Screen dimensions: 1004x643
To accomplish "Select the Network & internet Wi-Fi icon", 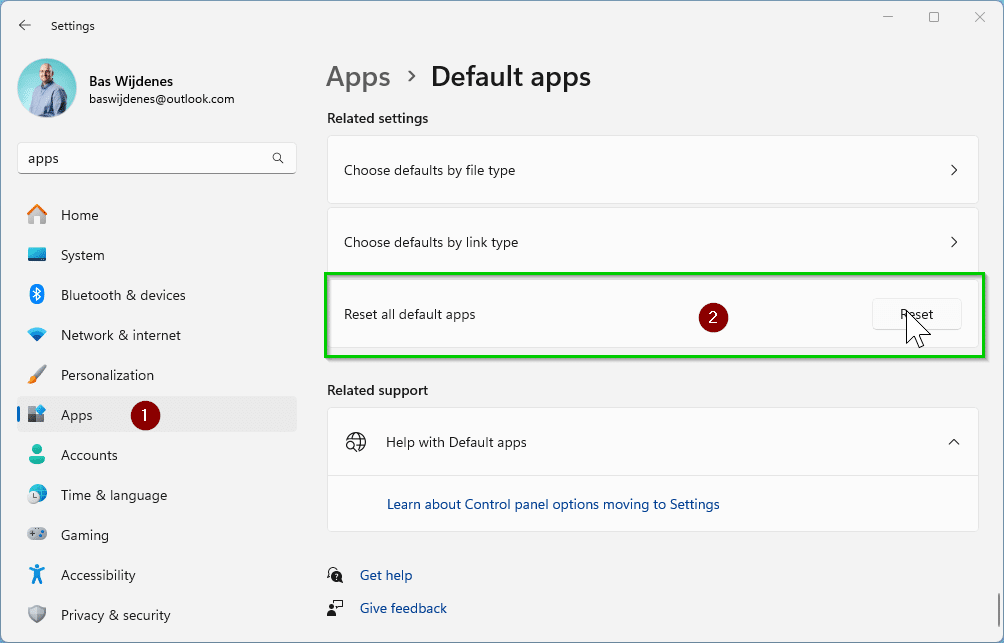I will point(37,335).
